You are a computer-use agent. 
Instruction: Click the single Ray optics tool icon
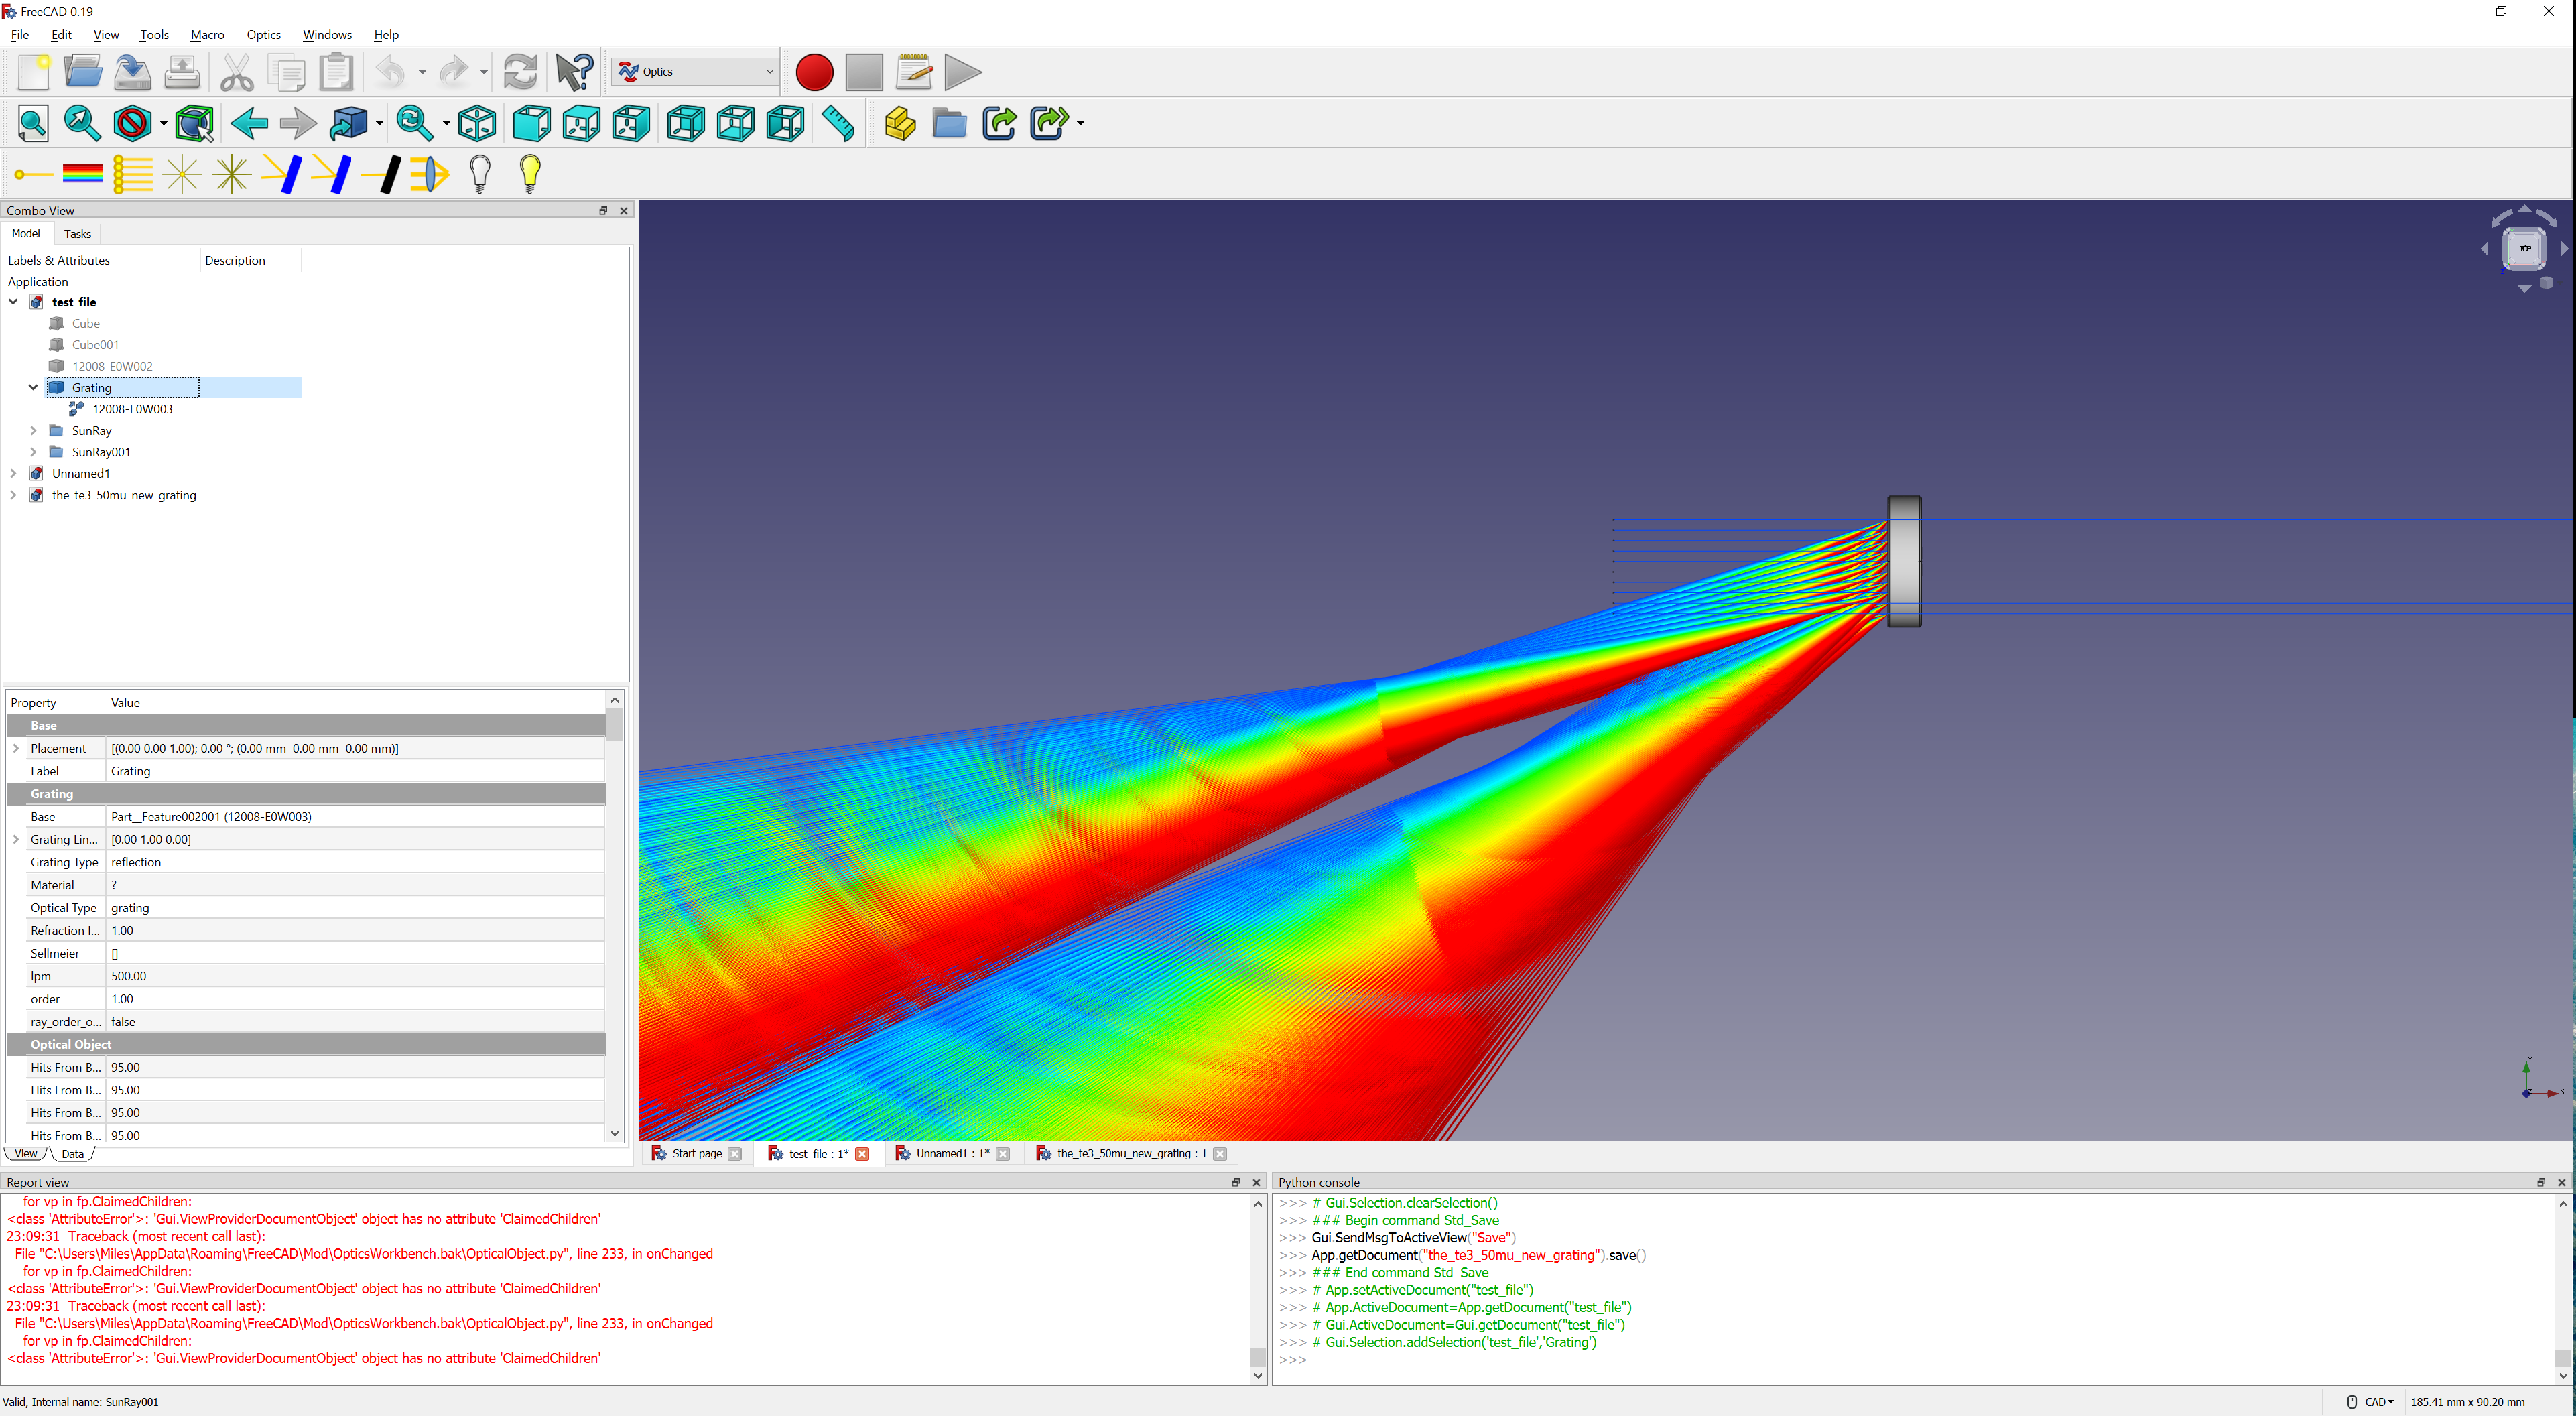(x=32, y=174)
